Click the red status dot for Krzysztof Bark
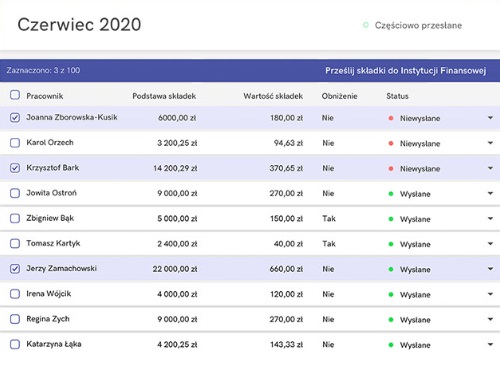500x368 pixels. tap(391, 168)
